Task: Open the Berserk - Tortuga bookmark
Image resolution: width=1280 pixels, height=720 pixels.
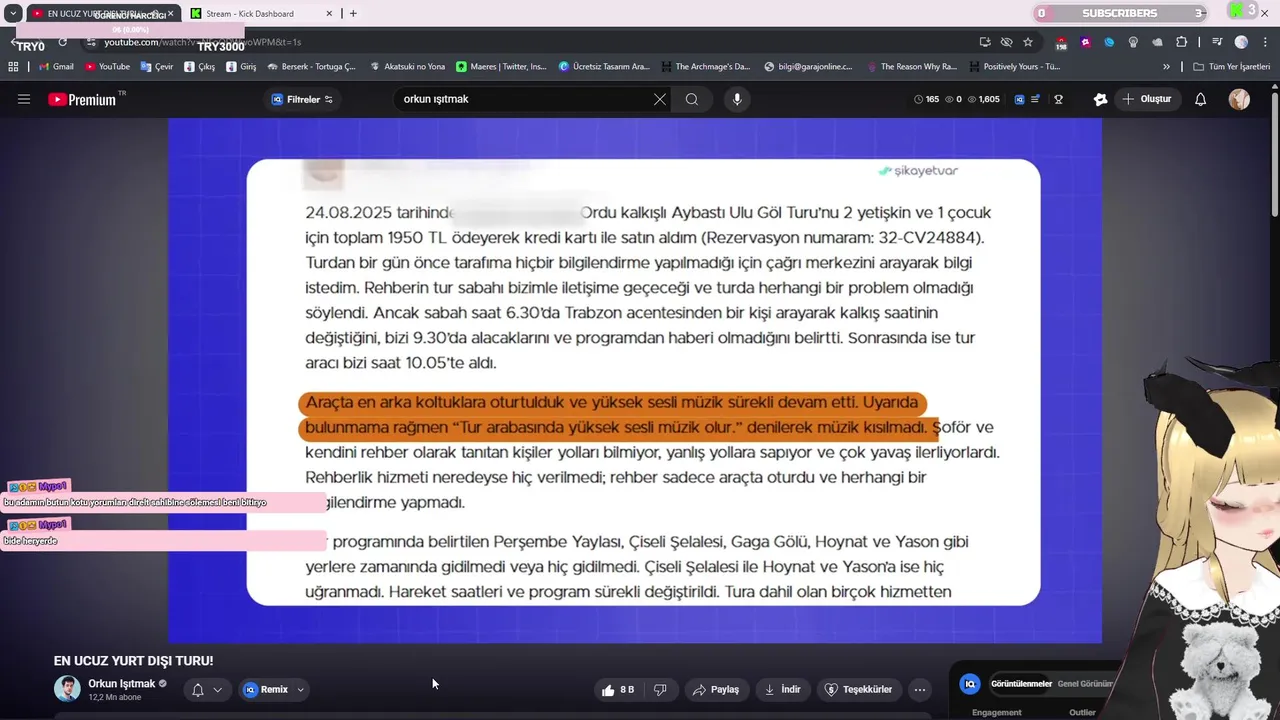Action: coord(312,67)
